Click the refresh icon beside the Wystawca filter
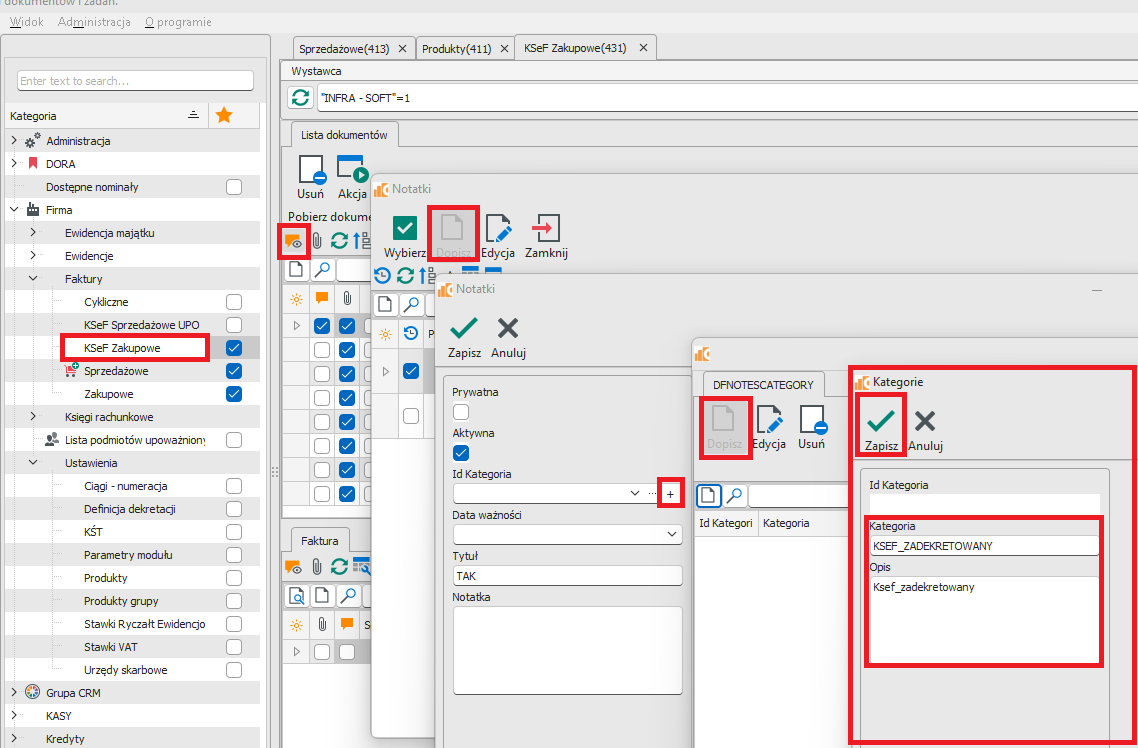This screenshot has height=748, width=1138. tap(300, 98)
